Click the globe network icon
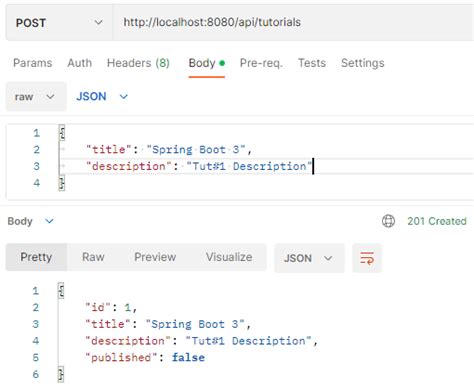 tap(388, 221)
